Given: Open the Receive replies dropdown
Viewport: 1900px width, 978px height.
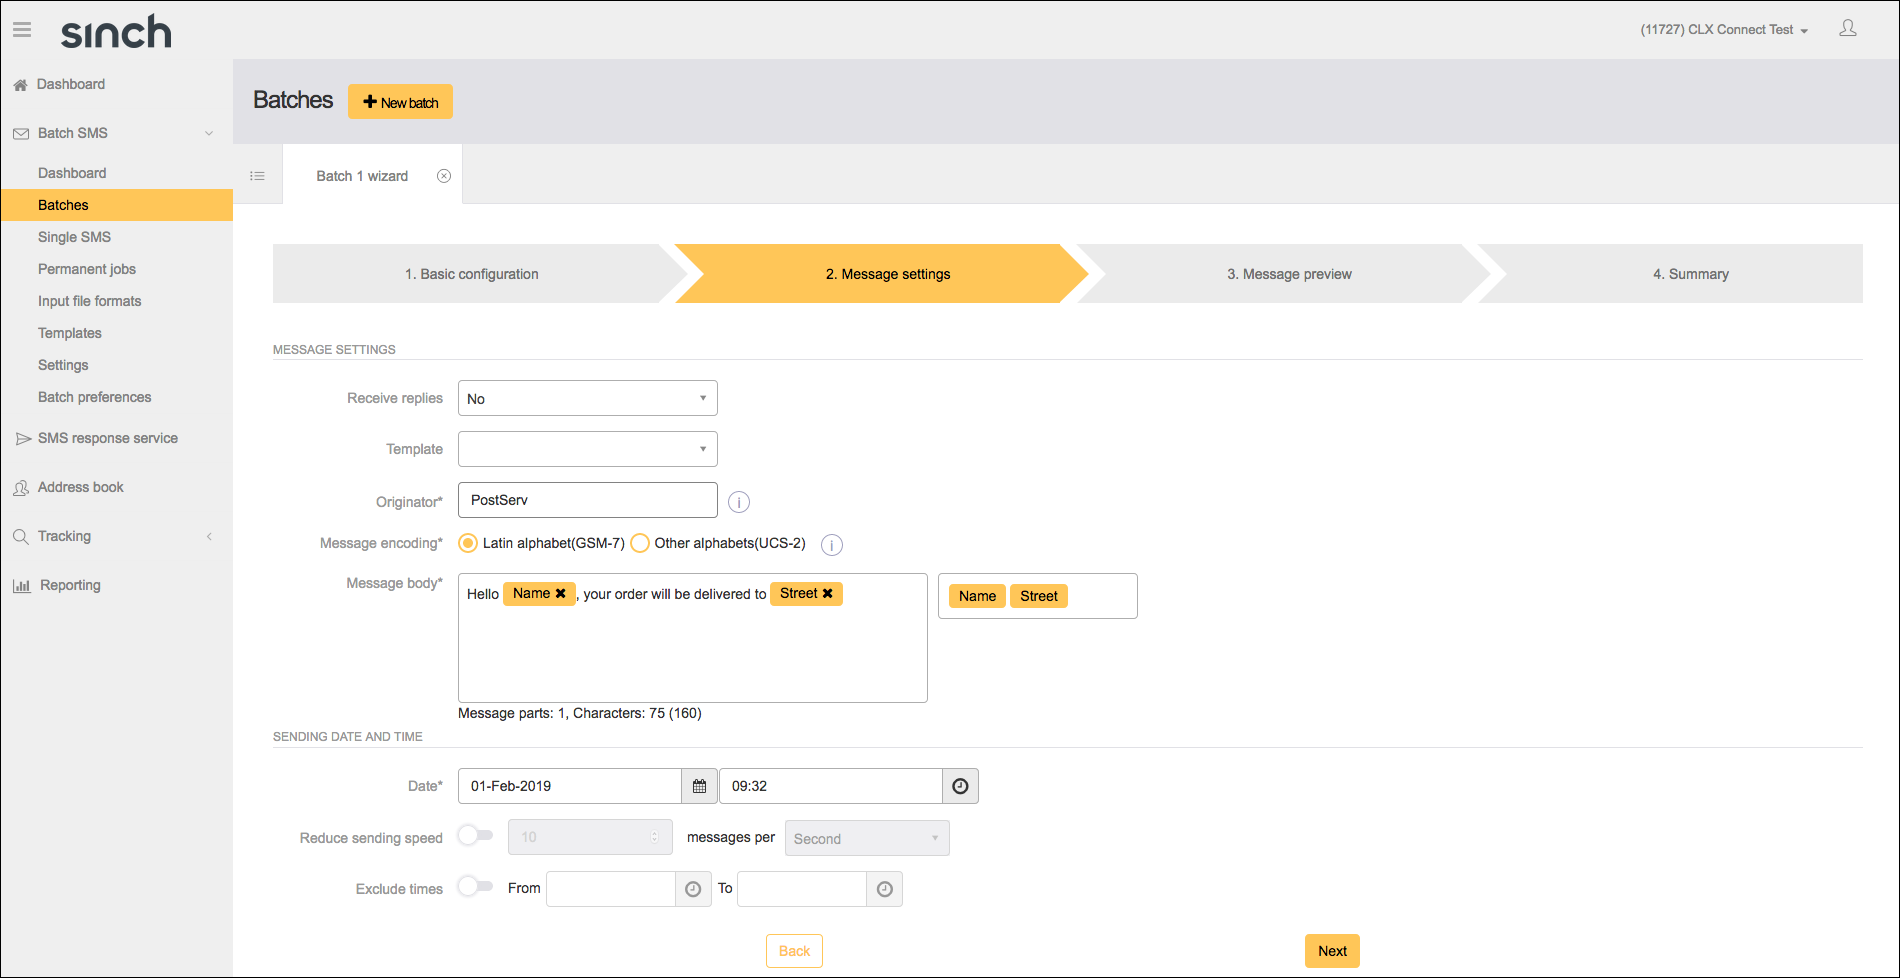Looking at the screenshot, I should click(587, 398).
